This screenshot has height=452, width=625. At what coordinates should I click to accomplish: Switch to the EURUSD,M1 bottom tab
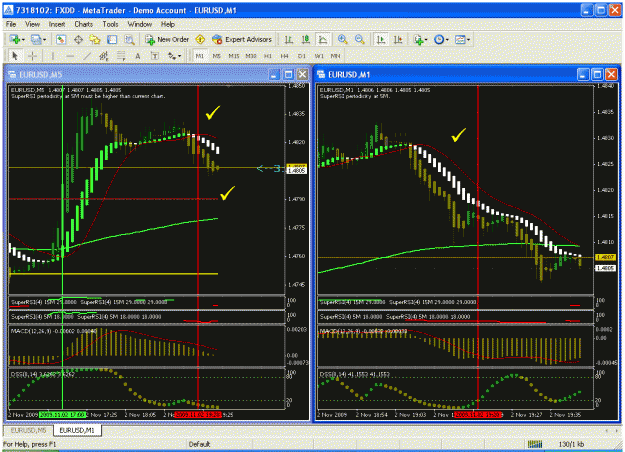coord(77,430)
